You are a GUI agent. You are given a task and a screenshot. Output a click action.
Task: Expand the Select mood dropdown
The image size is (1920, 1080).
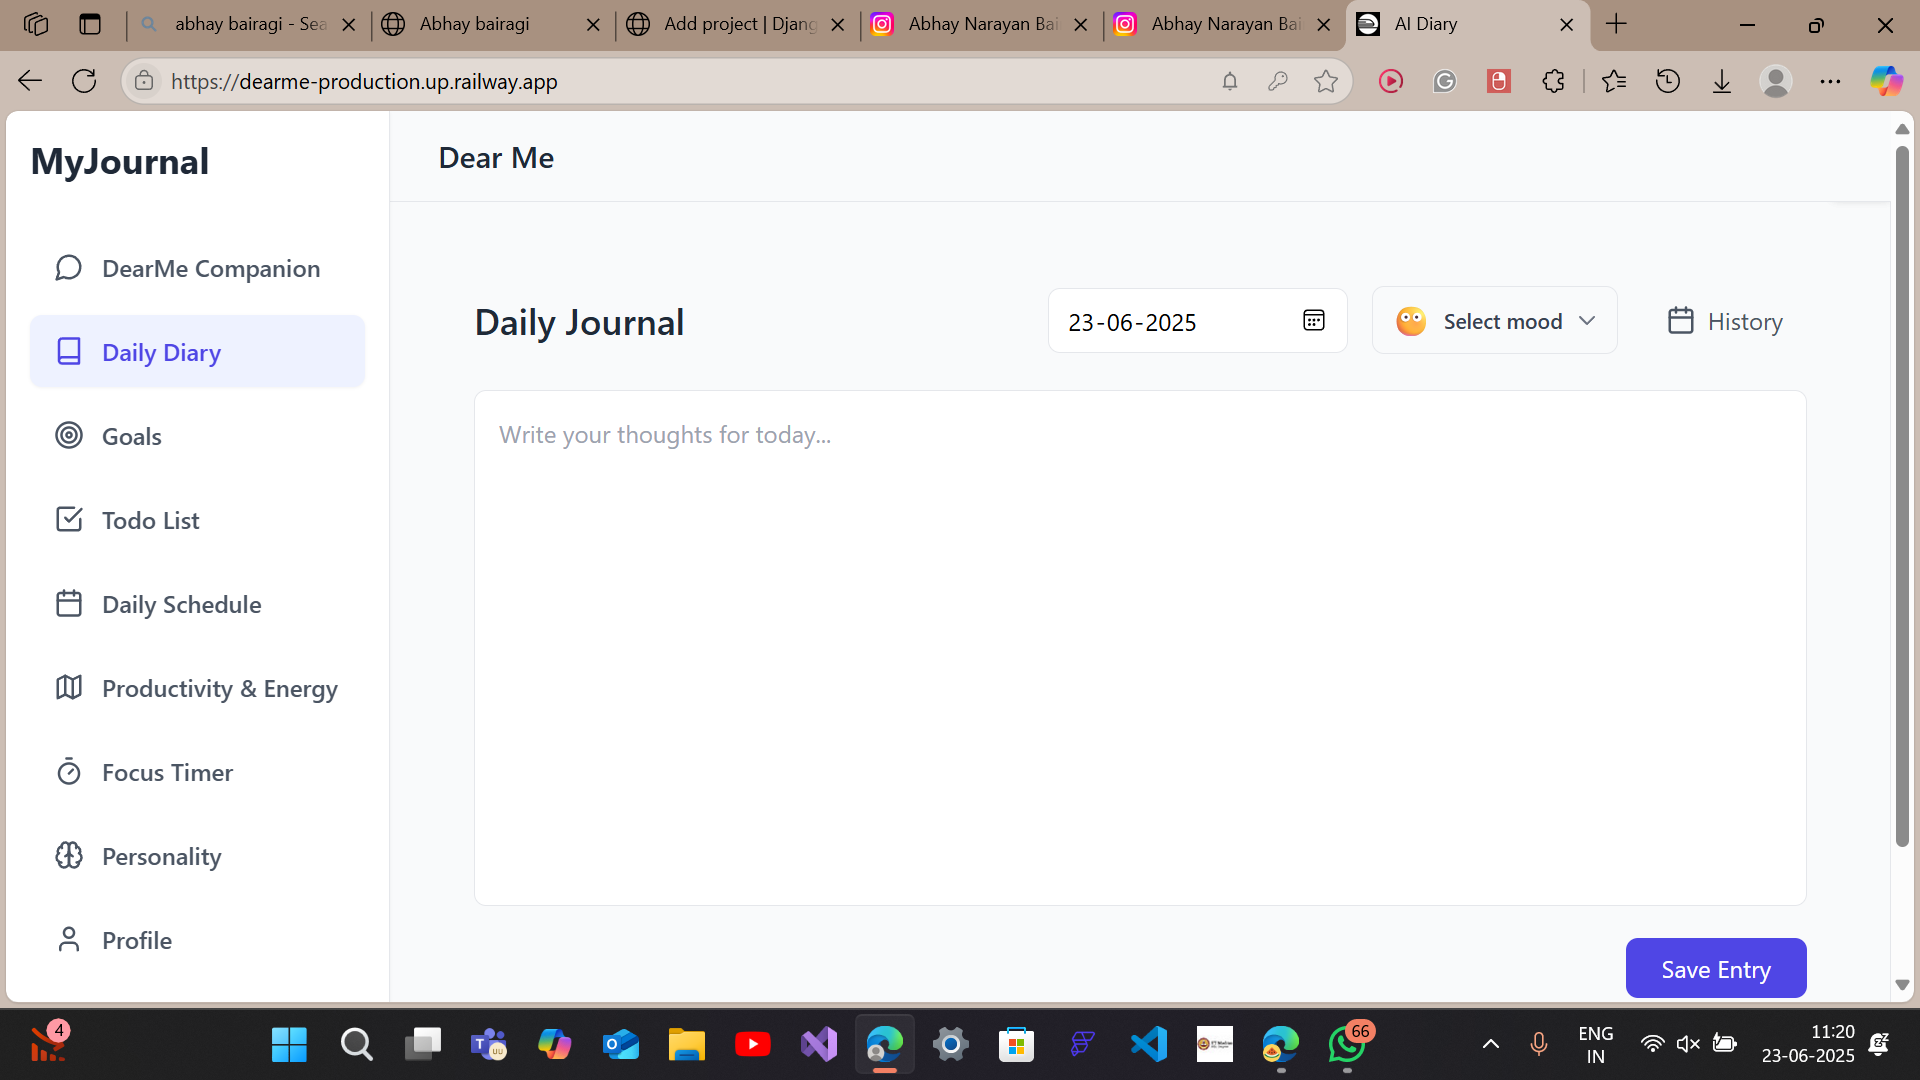[1495, 321]
